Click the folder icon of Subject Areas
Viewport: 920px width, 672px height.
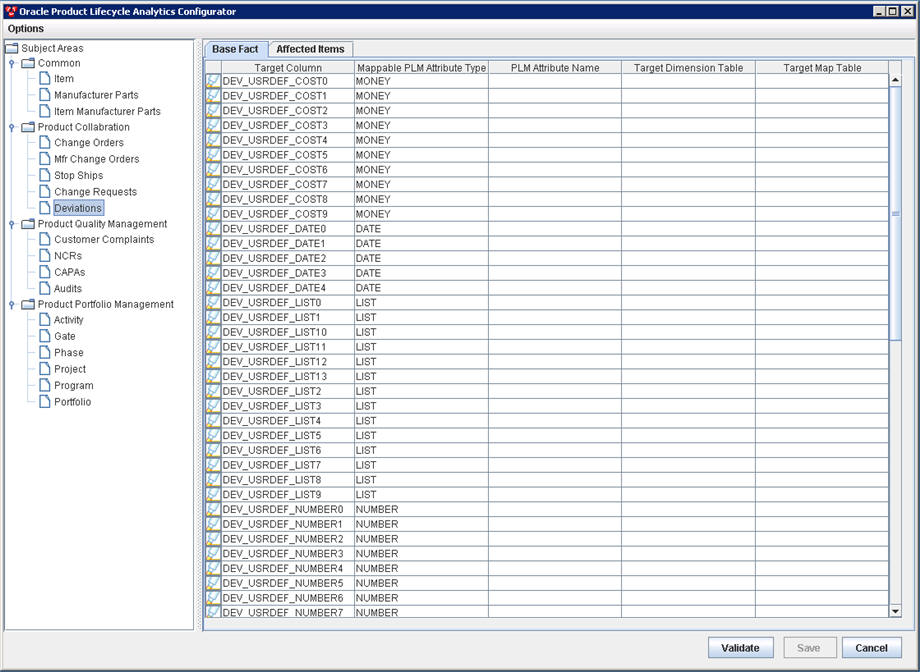click(x=12, y=48)
